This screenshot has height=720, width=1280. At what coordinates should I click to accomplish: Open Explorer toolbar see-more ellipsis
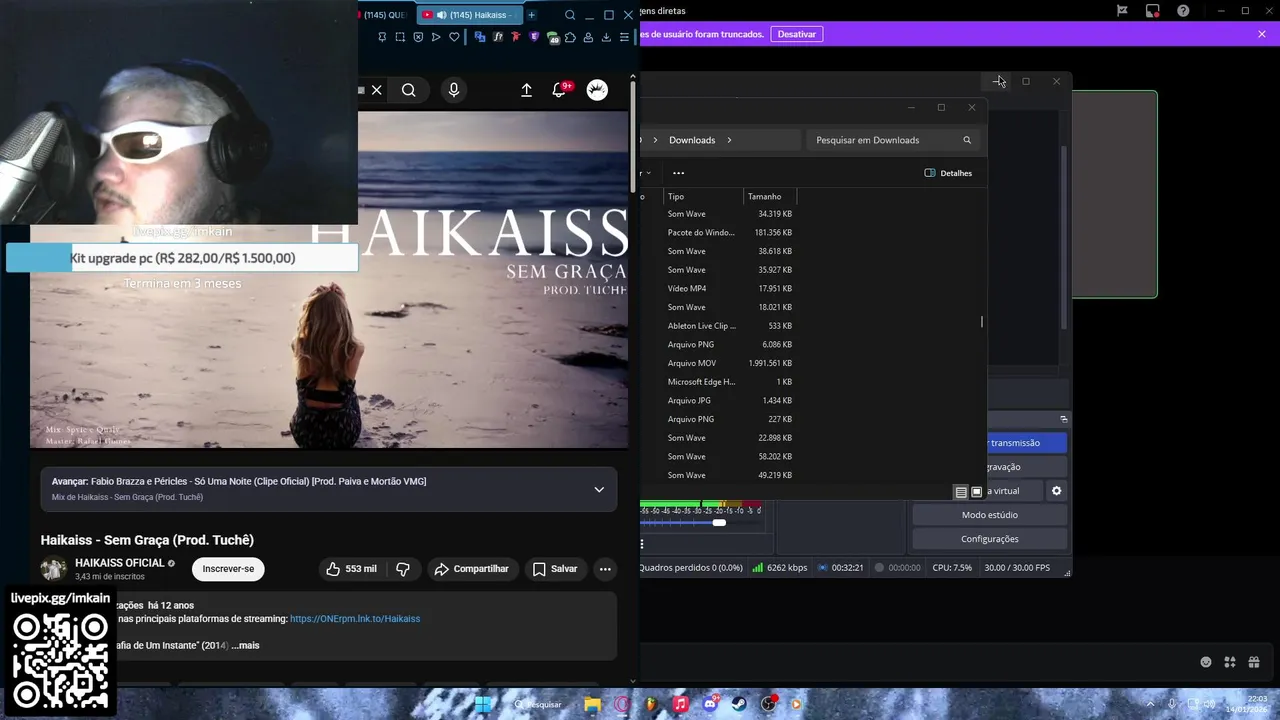[678, 173]
